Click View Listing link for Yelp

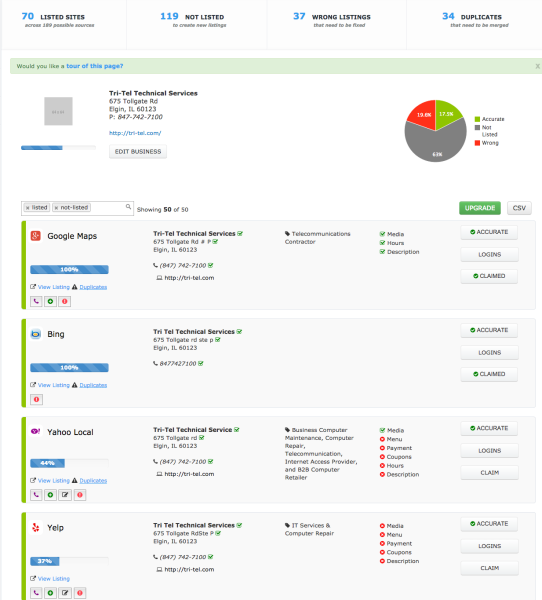[54, 579]
